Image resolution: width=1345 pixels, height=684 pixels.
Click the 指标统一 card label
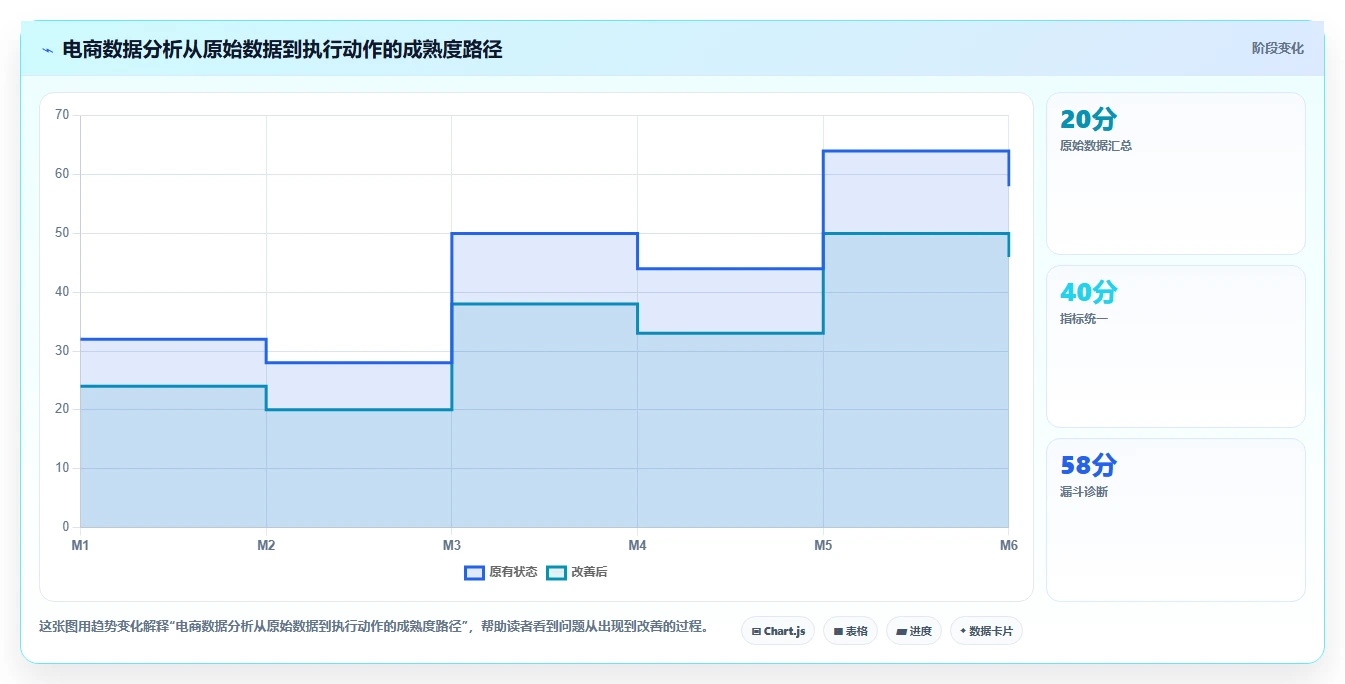tap(1084, 319)
